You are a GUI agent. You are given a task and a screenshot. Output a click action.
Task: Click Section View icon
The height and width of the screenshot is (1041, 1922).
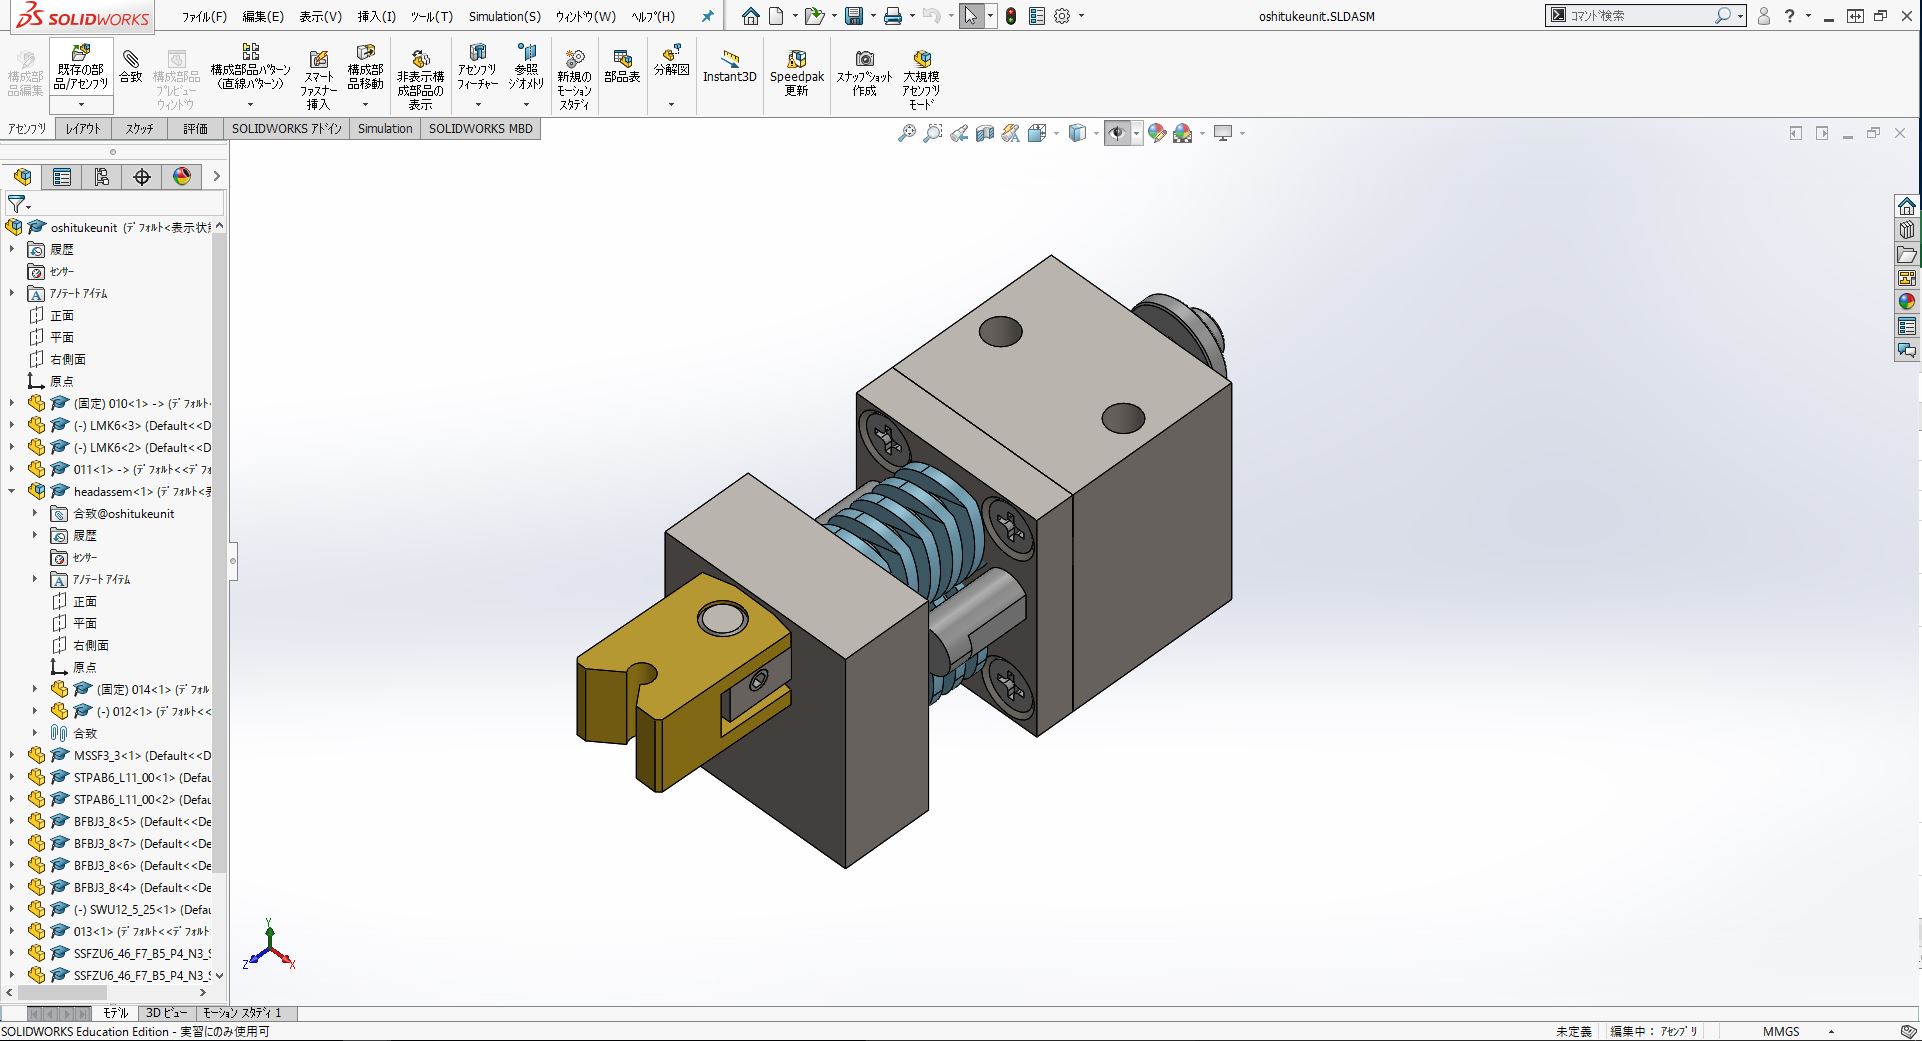[984, 133]
